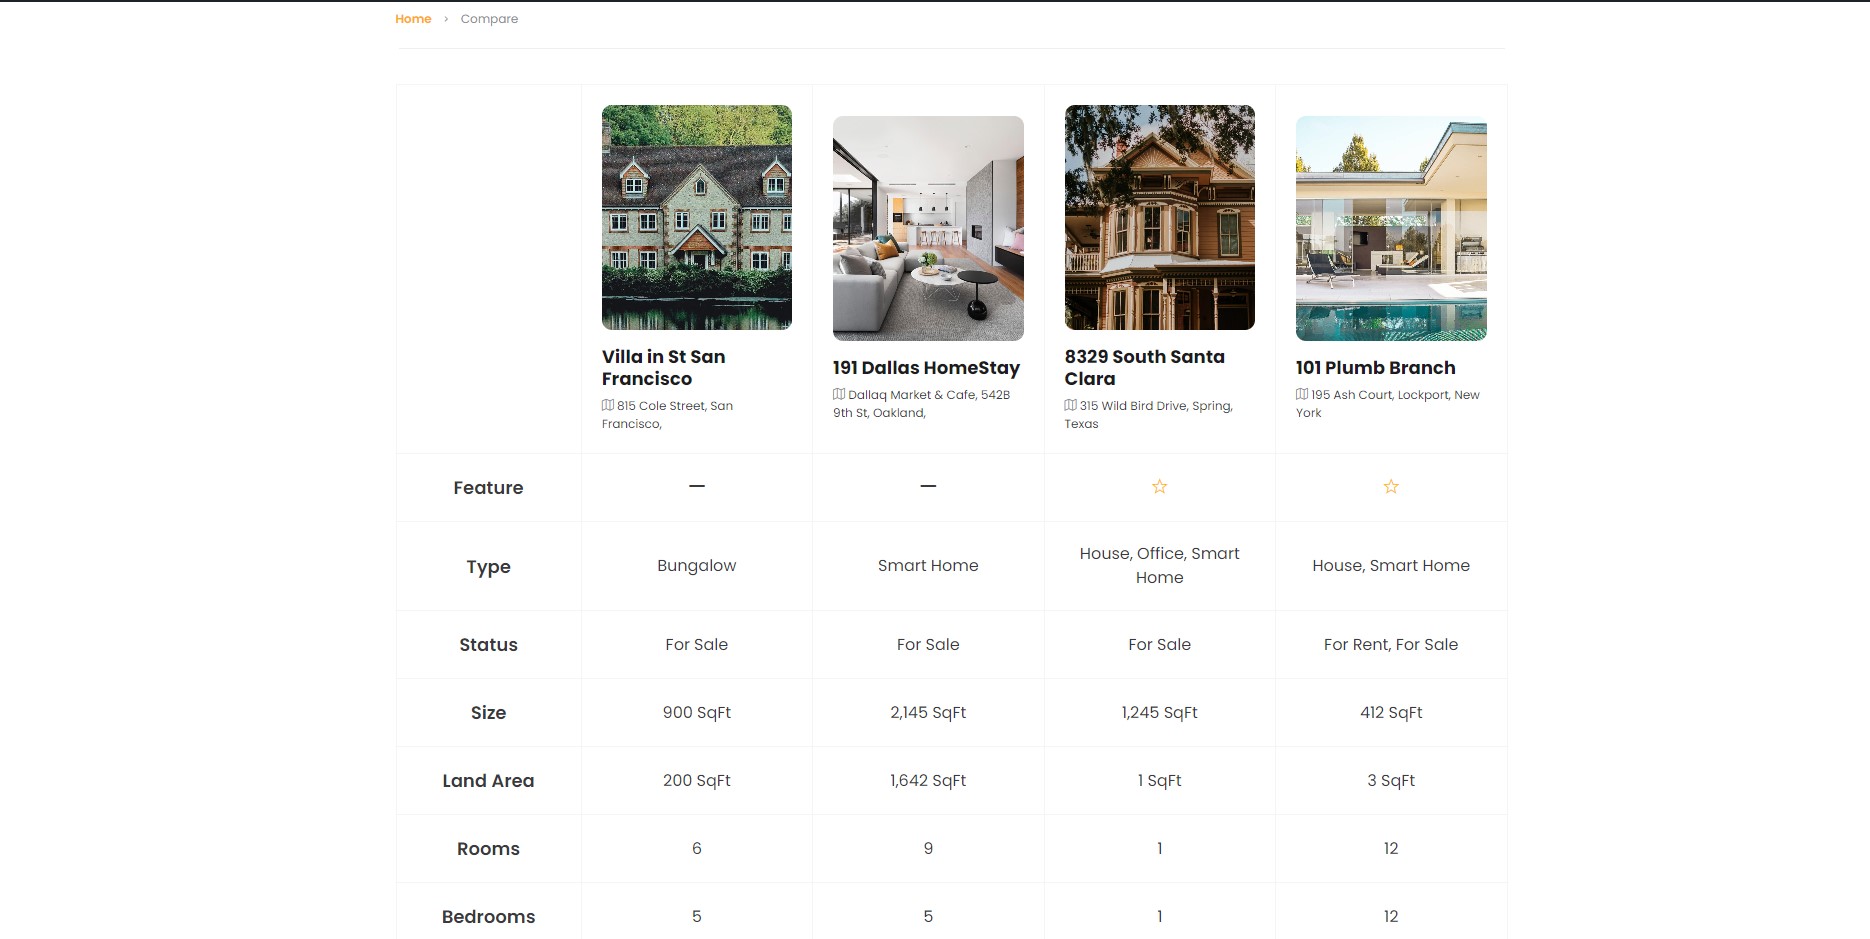Viewport: 1870px width, 939px height.
Task: Open the Villa in St San Francisco photo
Action: pyautogui.click(x=697, y=217)
